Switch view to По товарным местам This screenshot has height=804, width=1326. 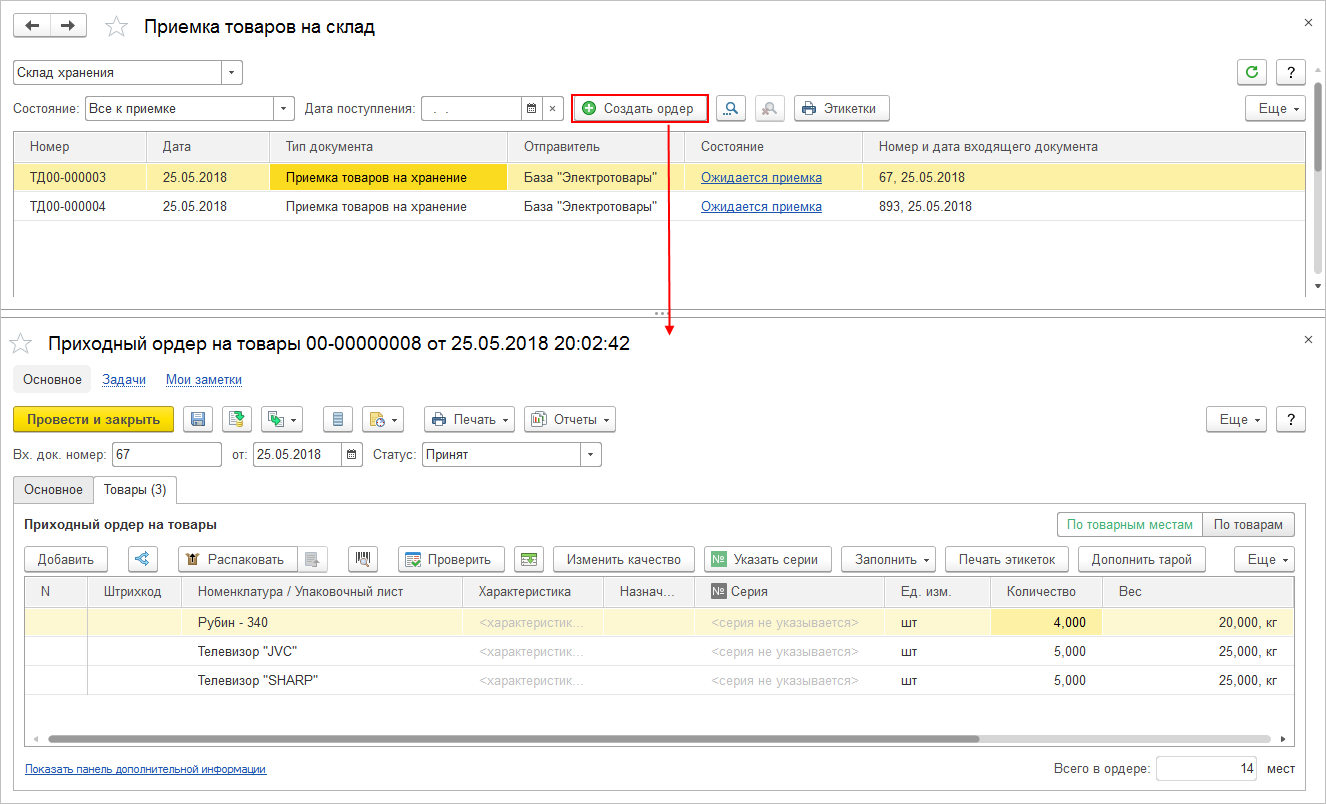pyautogui.click(x=1130, y=524)
